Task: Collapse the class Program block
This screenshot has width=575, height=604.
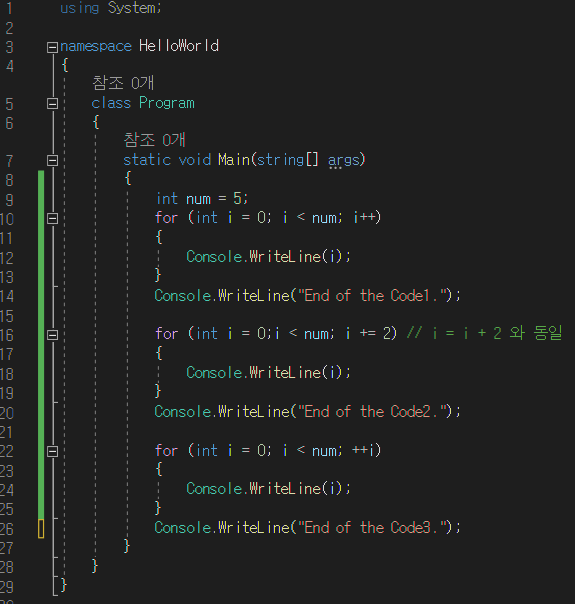Action: click(x=52, y=104)
